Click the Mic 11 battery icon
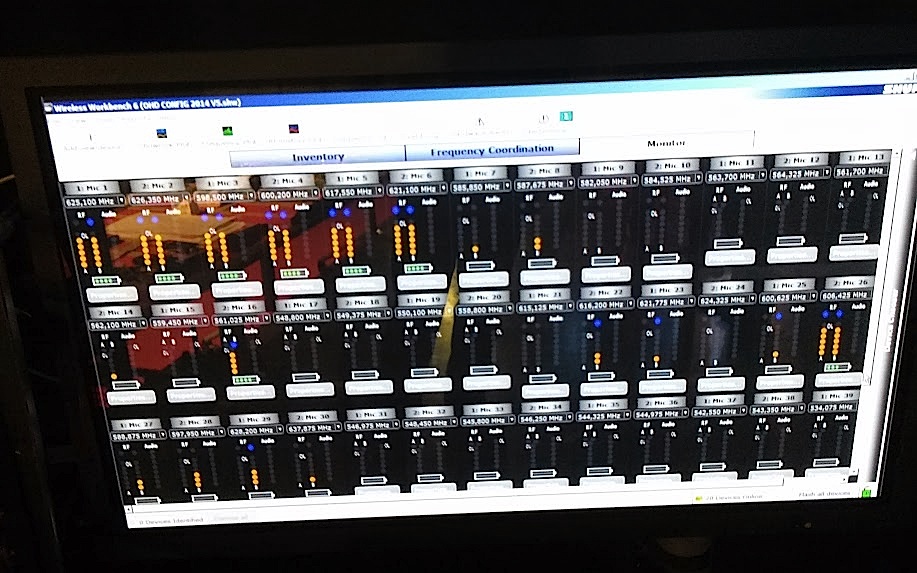The width and height of the screenshot is (917, 573). pyautogui.click(x=728, y=243)
